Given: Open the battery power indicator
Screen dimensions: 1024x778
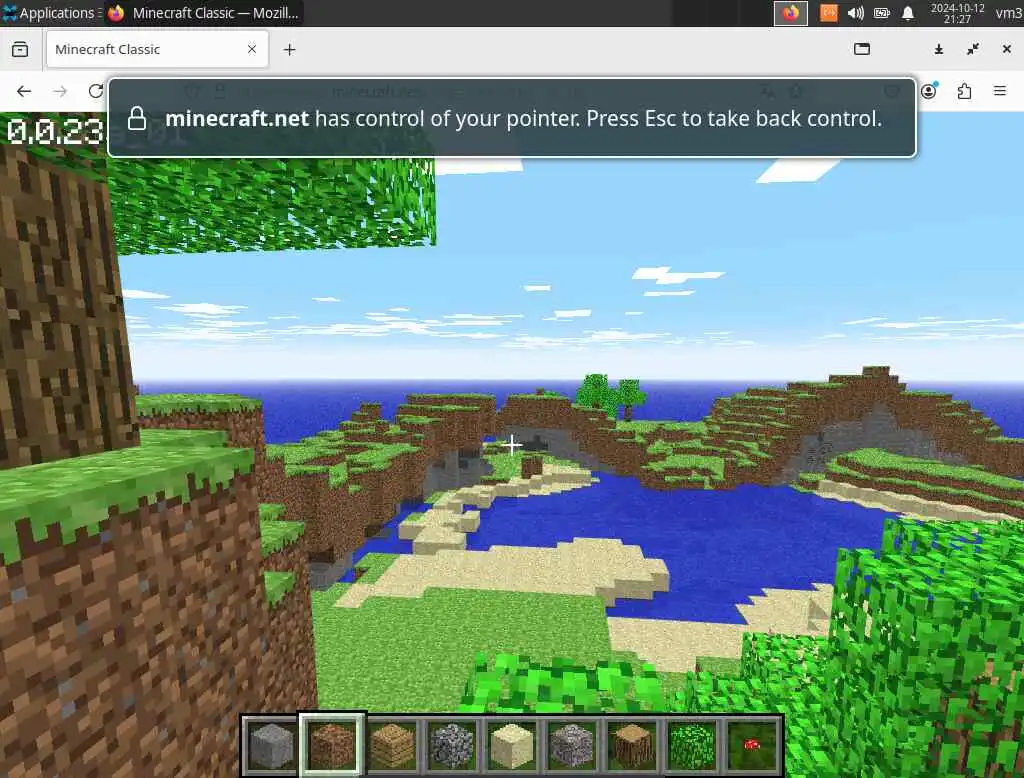Looking at the screenshot, I should (882, 13).
